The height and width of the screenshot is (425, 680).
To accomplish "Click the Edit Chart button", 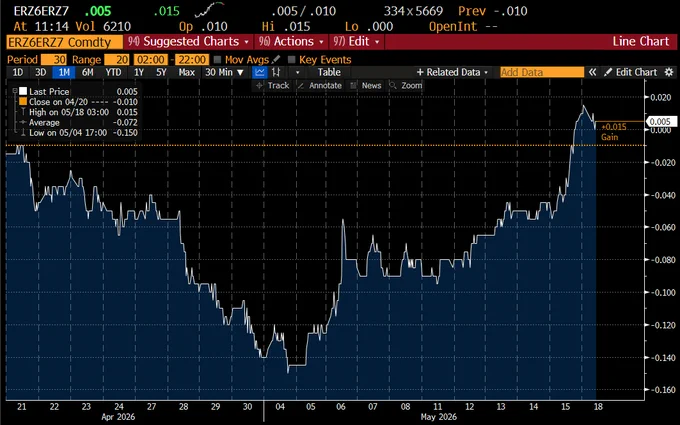I will tap(631, 72).
